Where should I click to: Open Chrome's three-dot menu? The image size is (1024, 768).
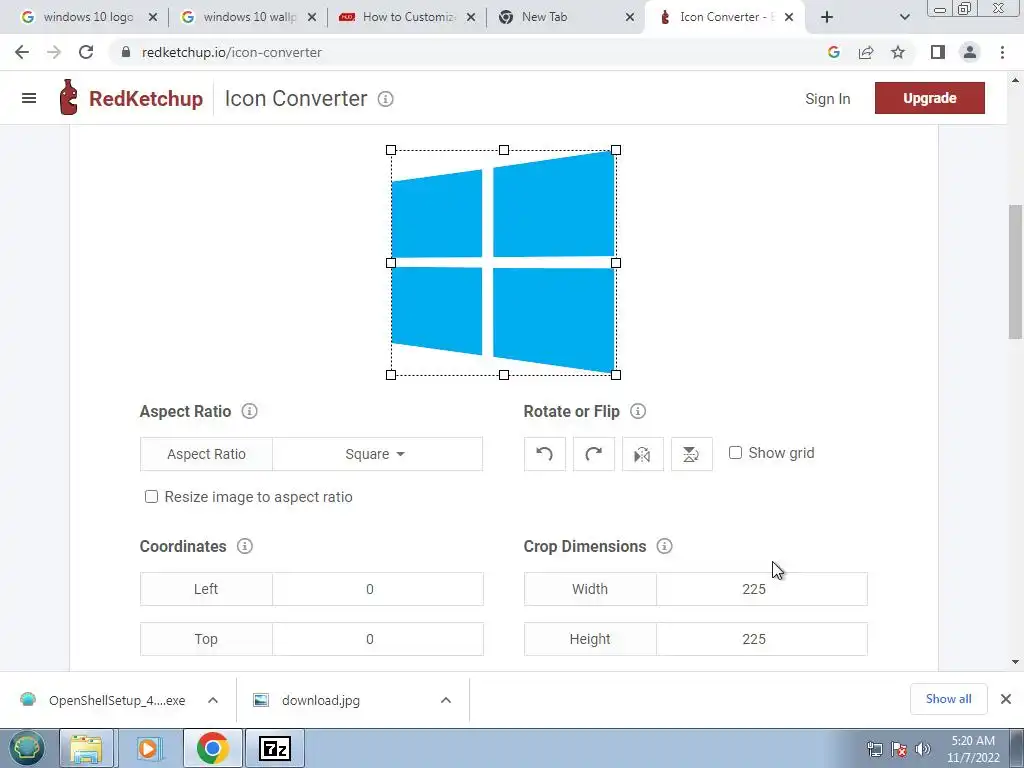click(x=1002, y=52)
